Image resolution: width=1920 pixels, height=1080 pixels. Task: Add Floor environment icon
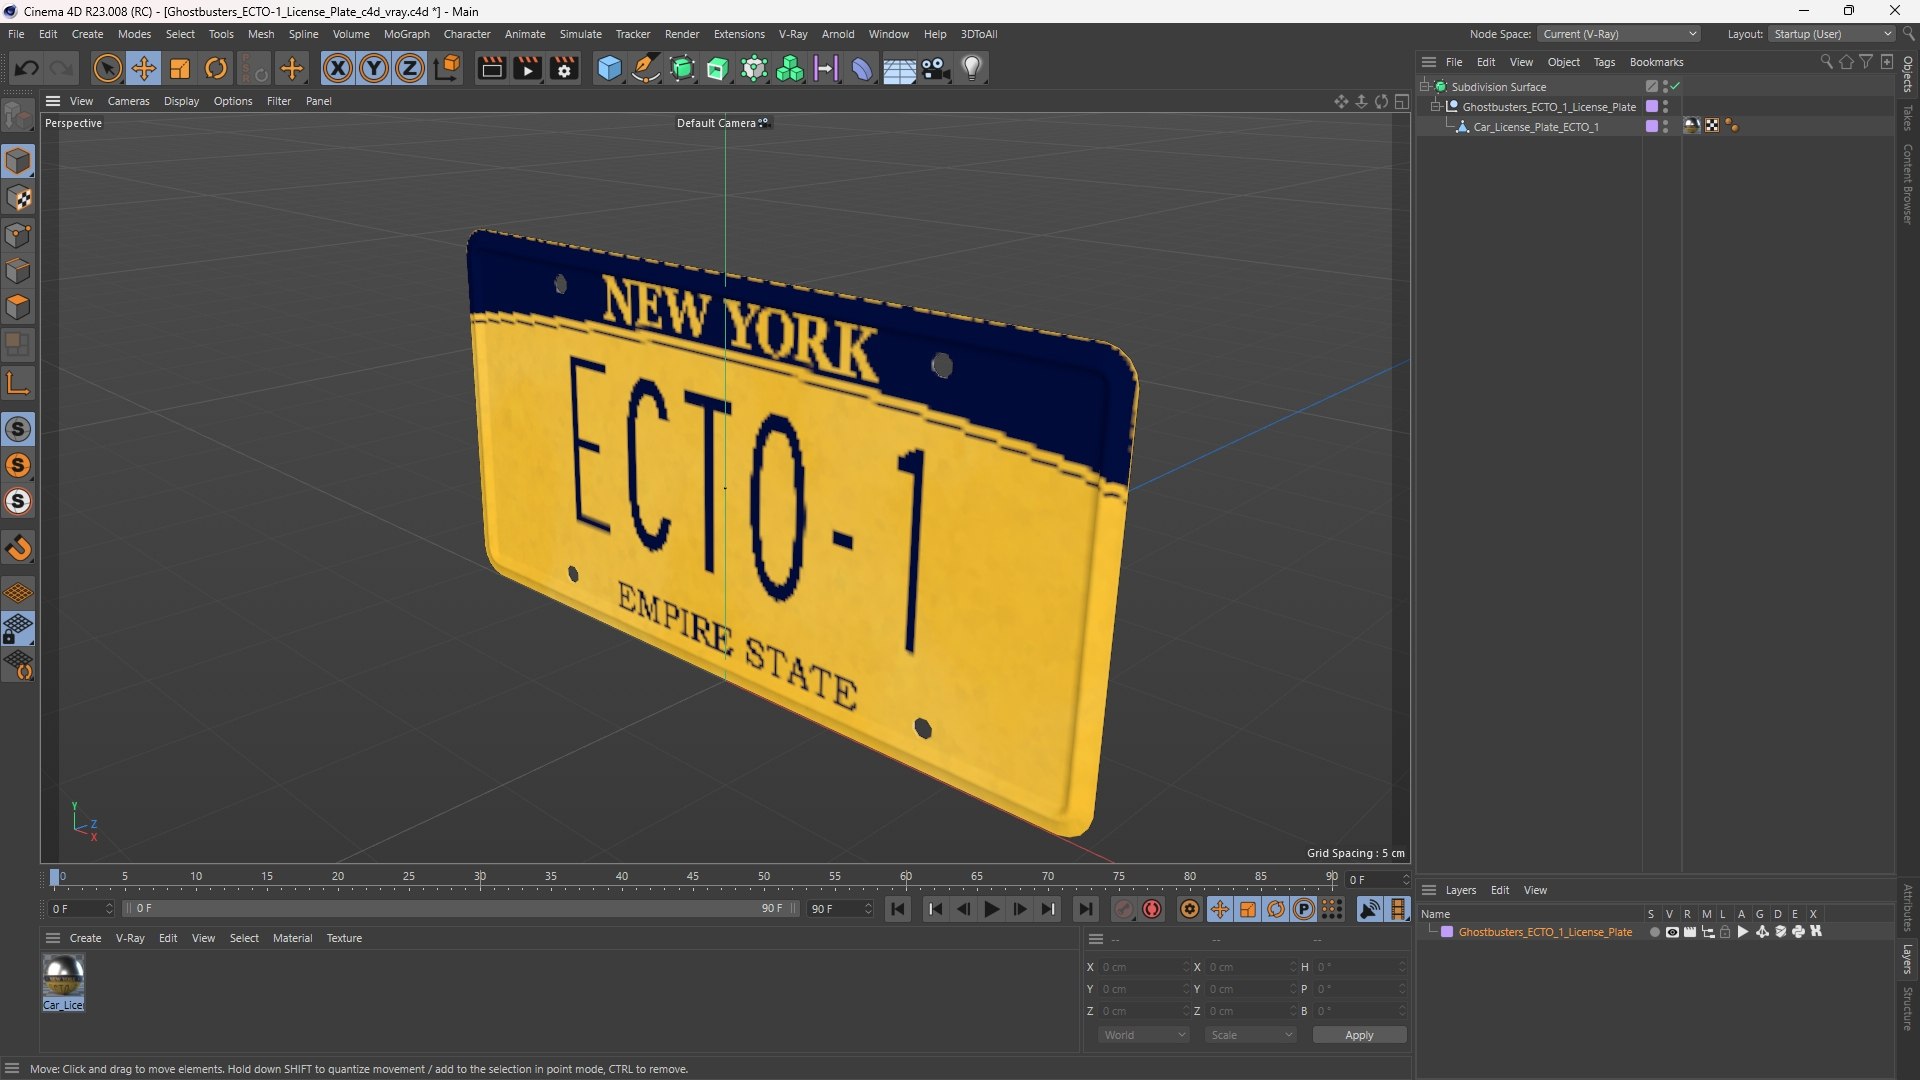coord(899,68)
